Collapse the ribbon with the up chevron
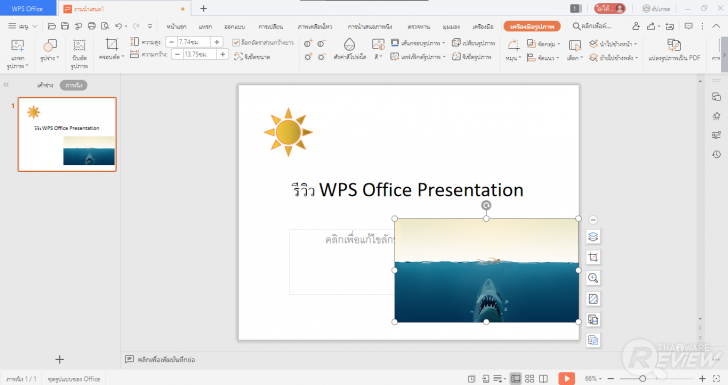728x385 pixels. click(x=716, y=26)
